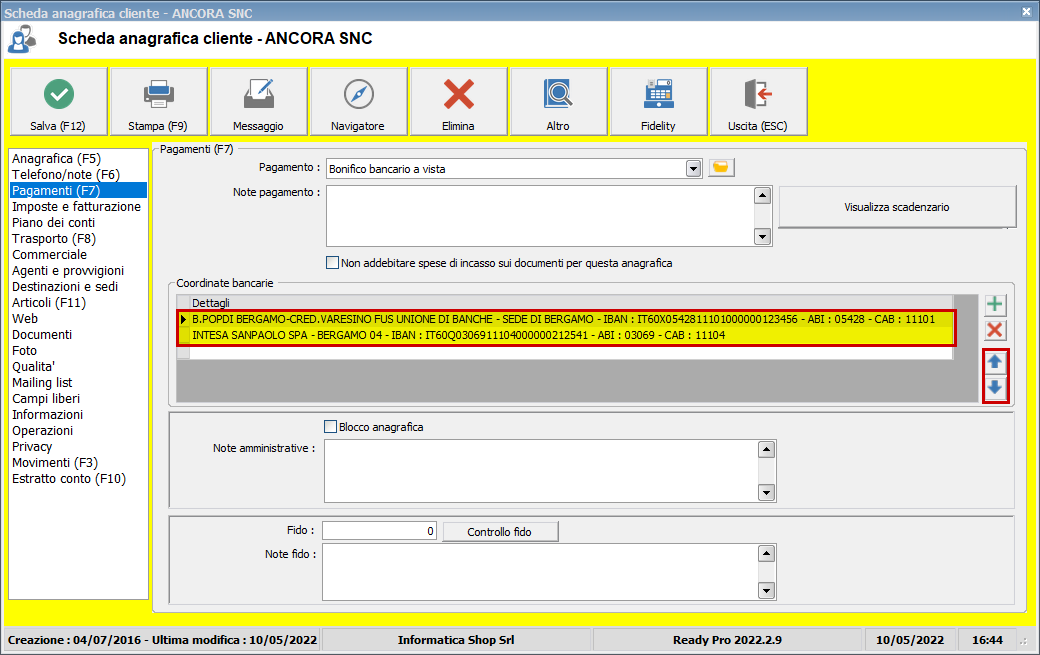Viewport: 1040px width, 655px height.
Task: Print the record with Stampa (F9)
Action: 159,101
